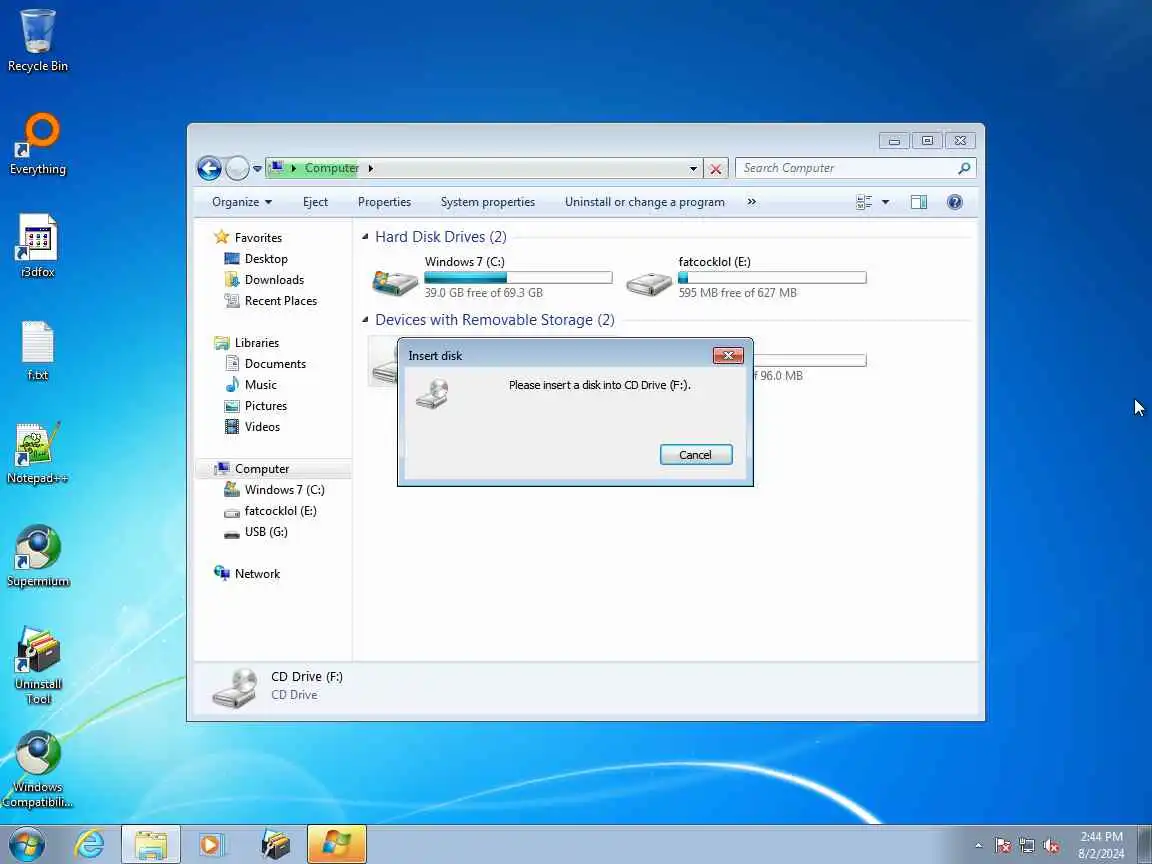Click the blue Help question mark icon
1152x864 pixels.
point(954,202)
